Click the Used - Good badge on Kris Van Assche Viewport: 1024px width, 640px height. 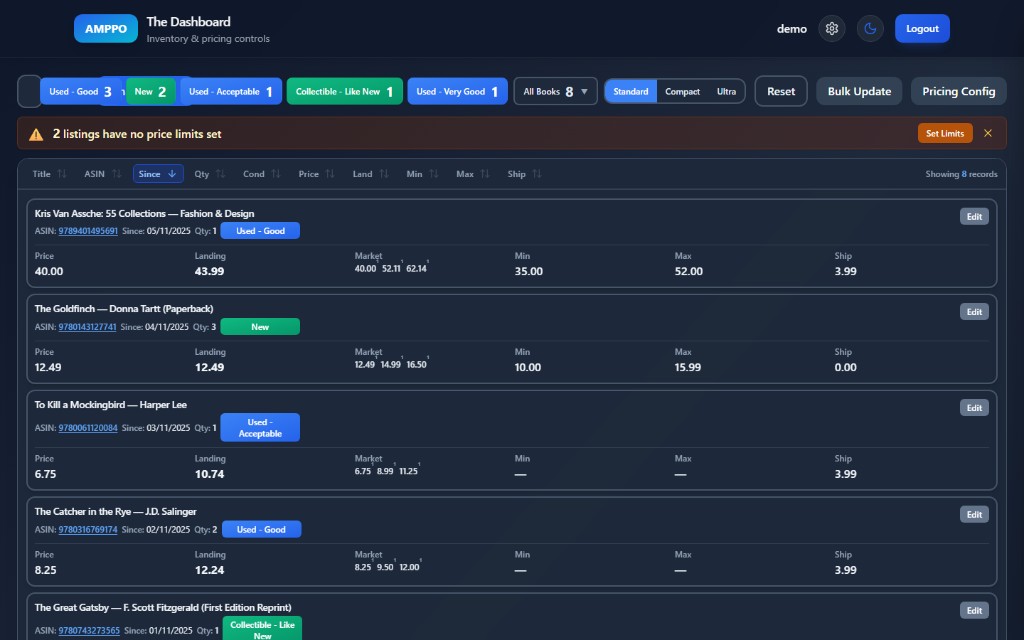[260, 231]
